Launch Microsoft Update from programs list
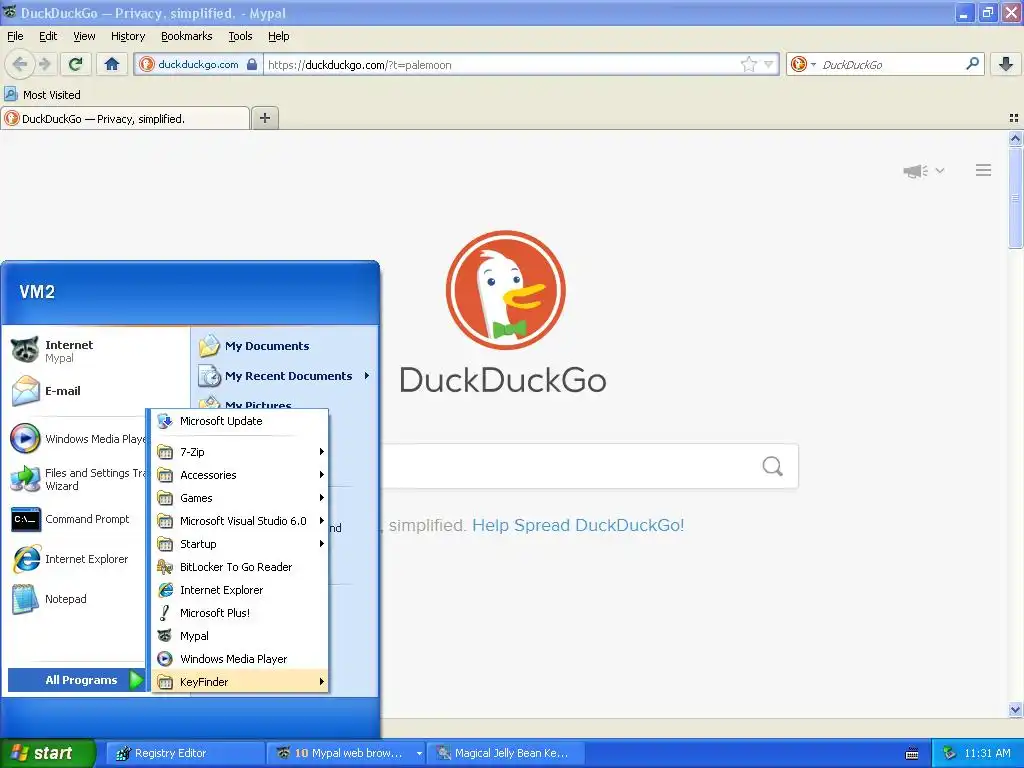This screenshot has height=768, width=1024. coord(240,421)
